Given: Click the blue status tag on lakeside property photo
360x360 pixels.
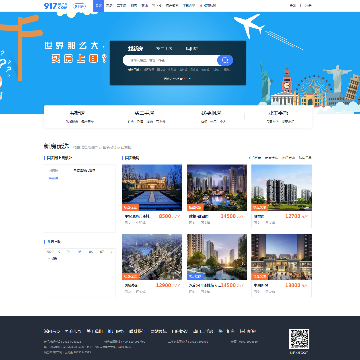Looking at the screenshot, I should pyautogui.click(x=195, y=276).
